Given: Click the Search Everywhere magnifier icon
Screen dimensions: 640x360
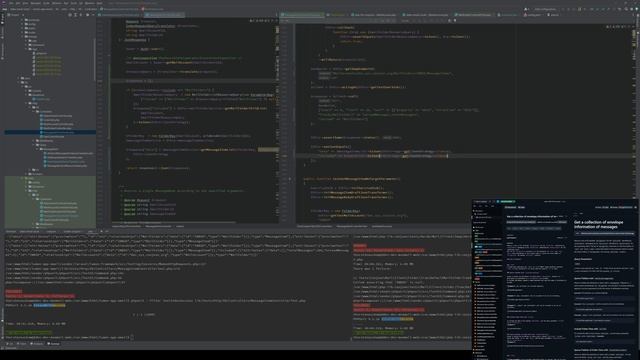Looking at the screenshot, I should point(626,9).
